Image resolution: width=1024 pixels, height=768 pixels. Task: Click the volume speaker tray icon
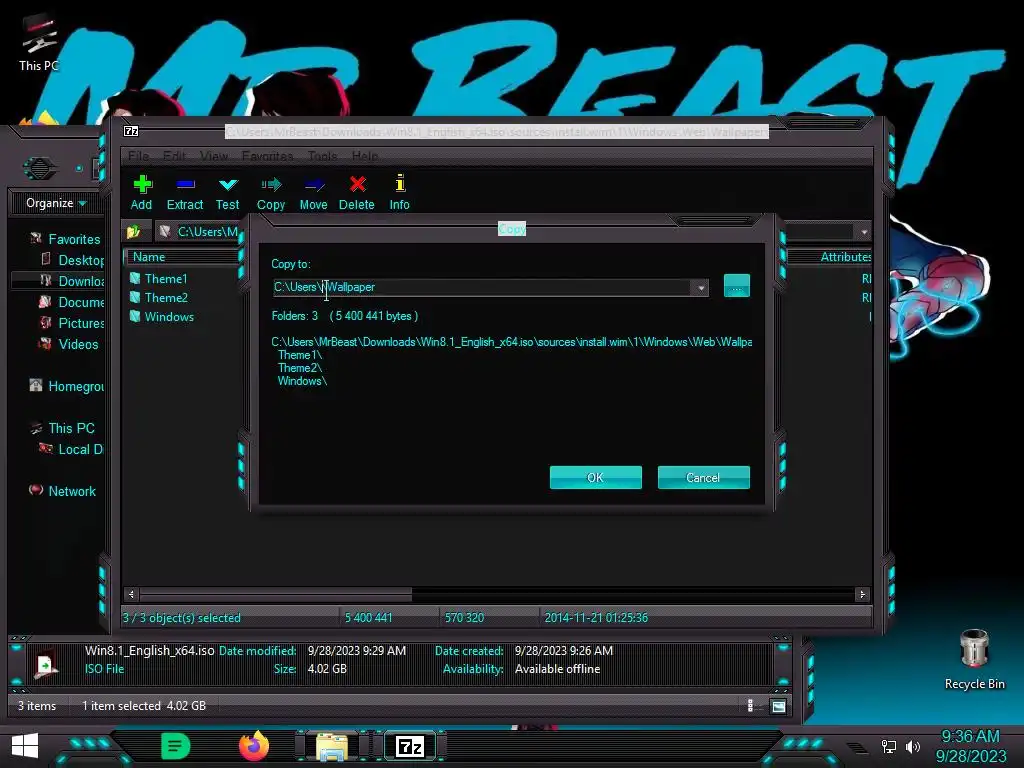913,746
